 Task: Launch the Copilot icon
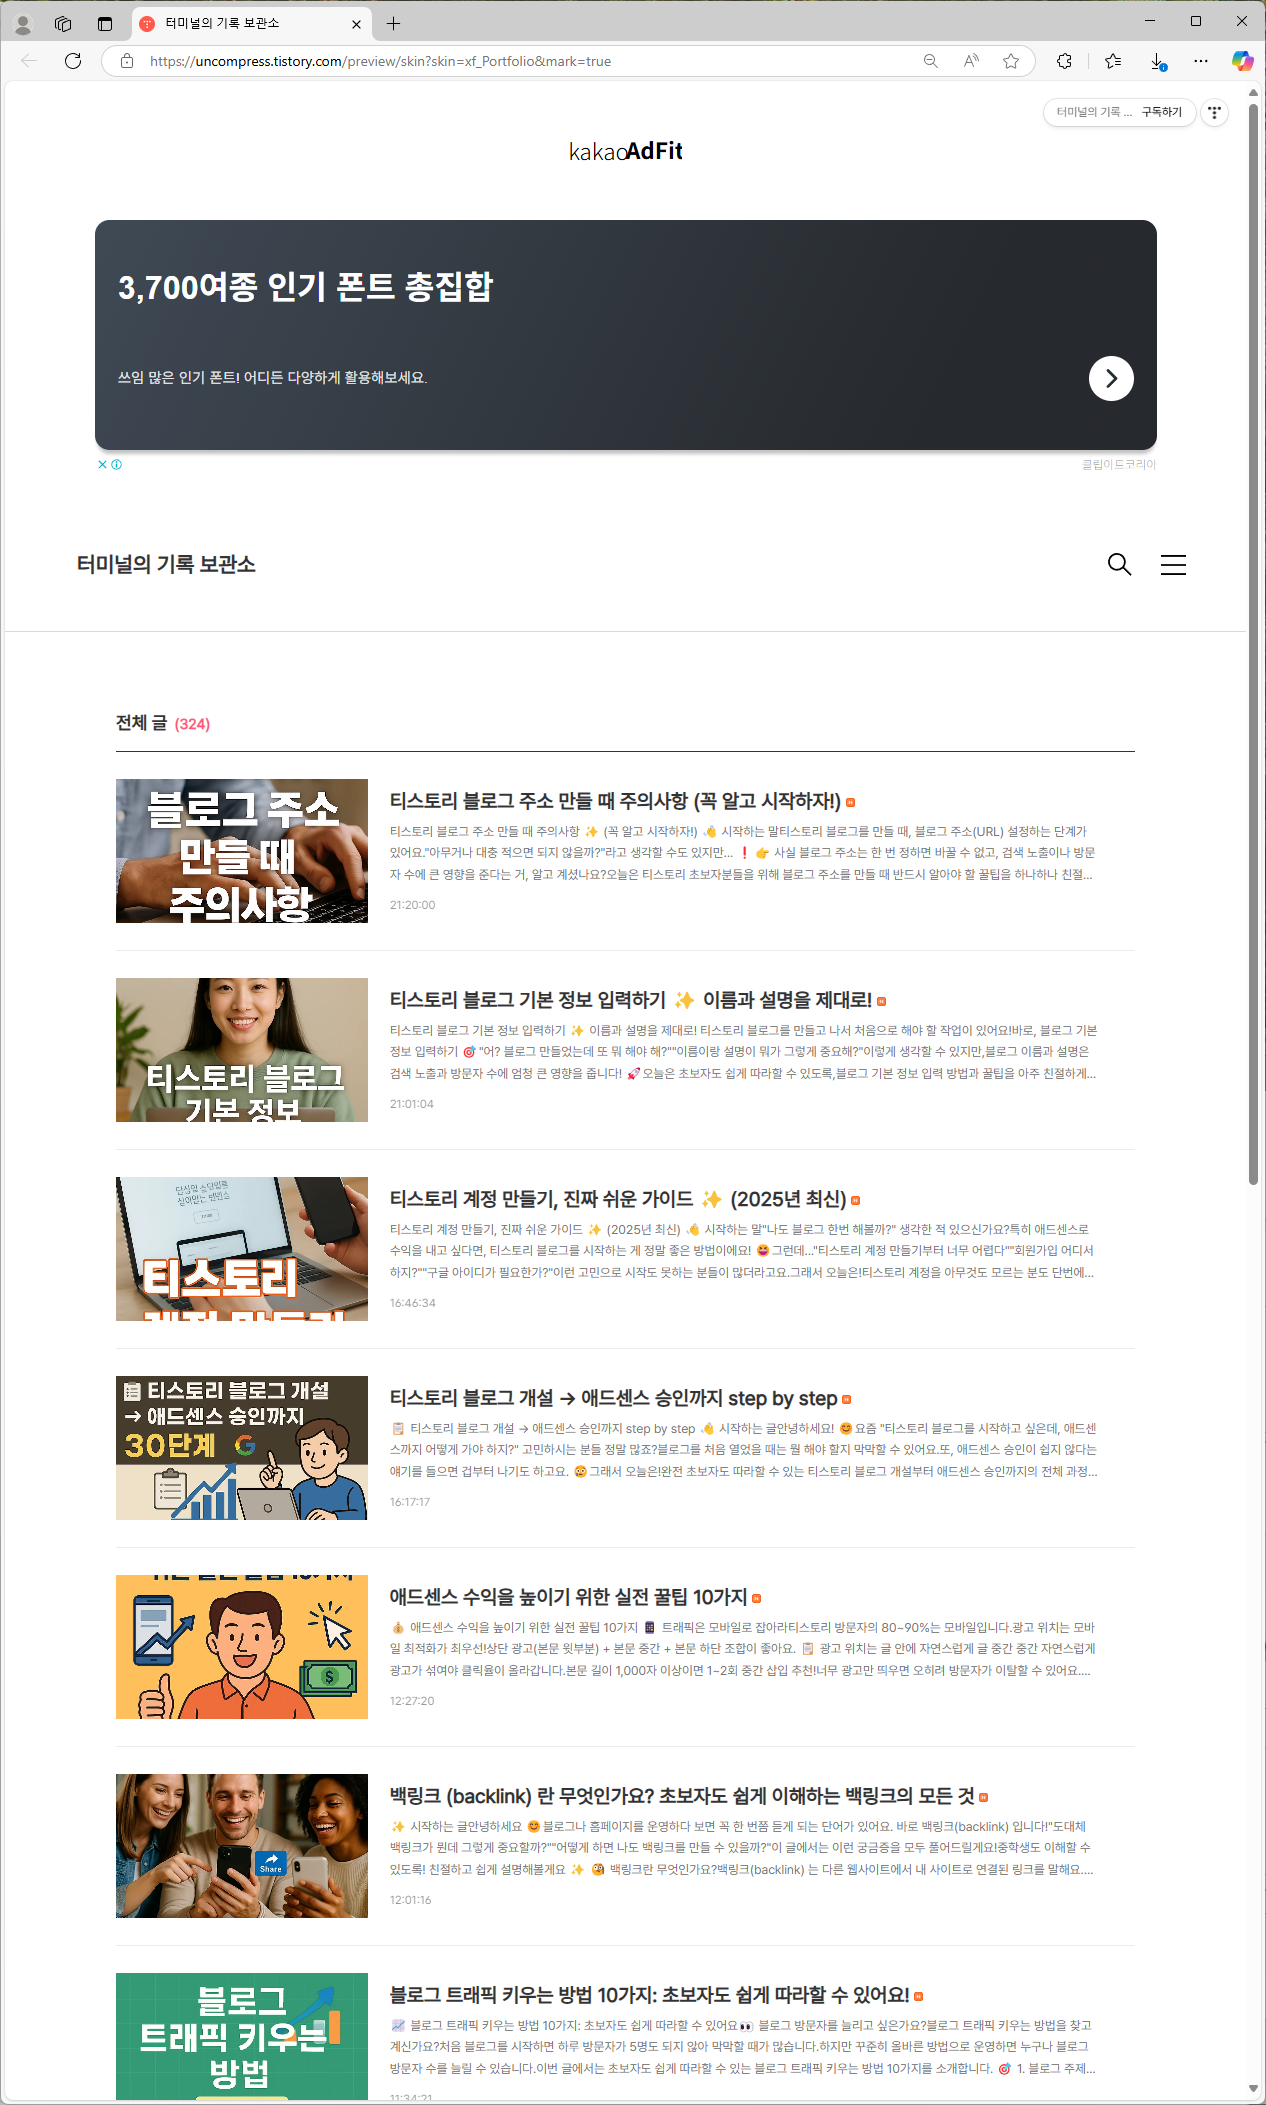point(1242,61)
